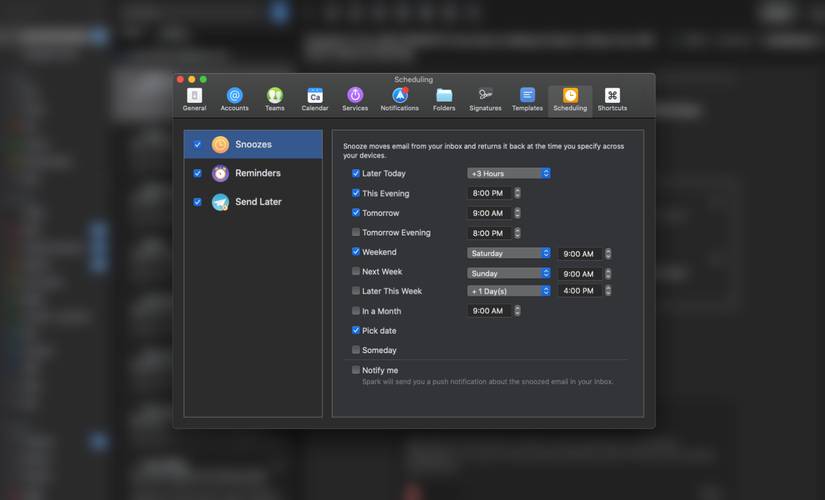Adjust In a Month time stepper
This screenshot has width=825, height=500.
pos(517,311)
